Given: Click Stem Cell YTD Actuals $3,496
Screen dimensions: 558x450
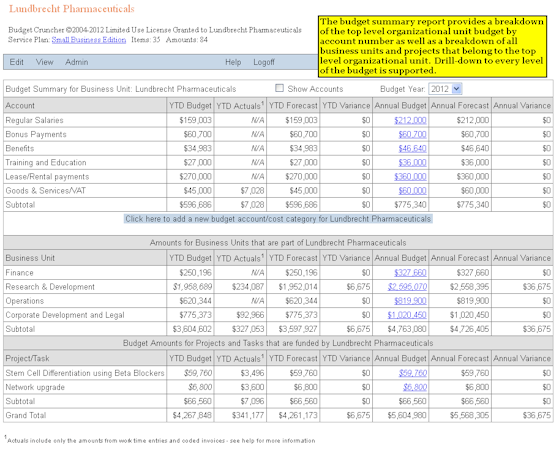Looking at the screenshot, I should [252, 373].
